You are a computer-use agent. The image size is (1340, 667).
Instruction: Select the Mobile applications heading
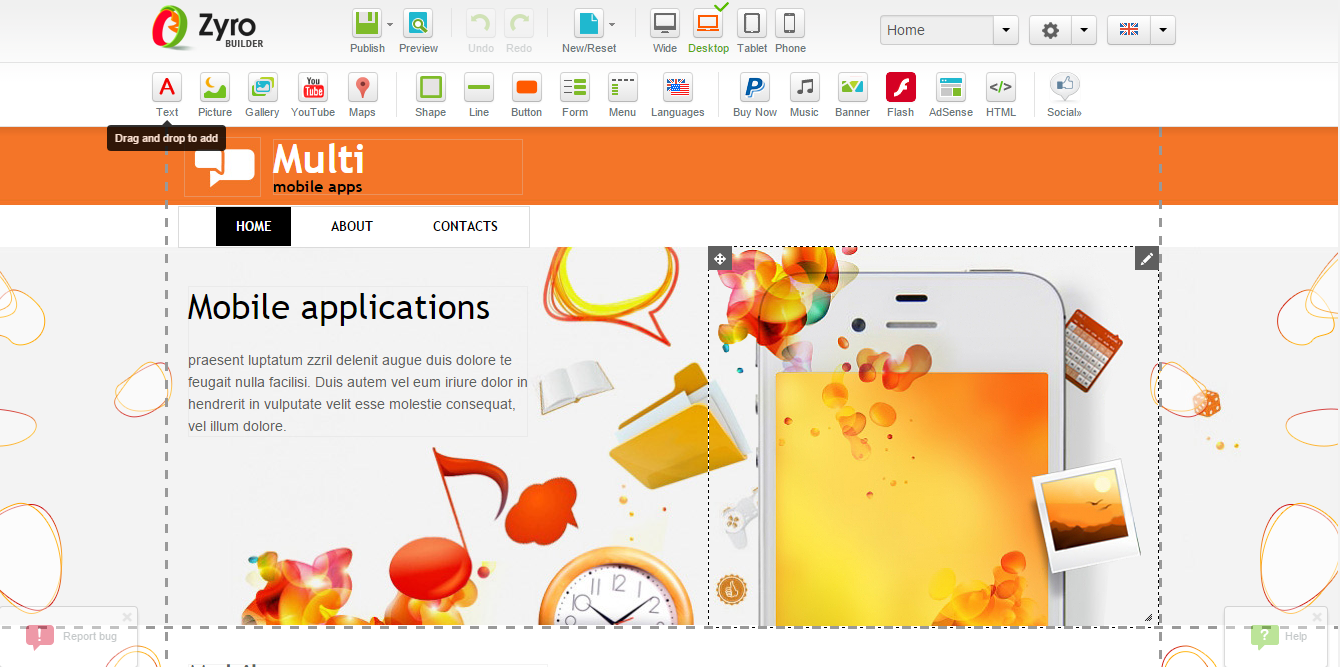(339, 307)
